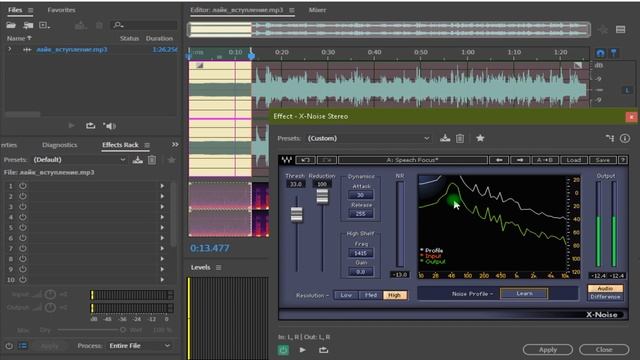Image resolution: width=640 pixels, height=360 pixels.
Task: Toggle power for effects slot 3
Action: [x=23, y=207]
